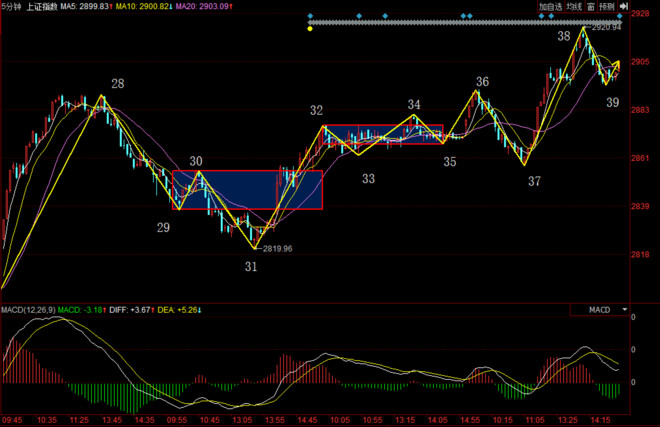Click the 10:55 time axis label
Viewport: 660px width, 427px height.
point(373,420)
